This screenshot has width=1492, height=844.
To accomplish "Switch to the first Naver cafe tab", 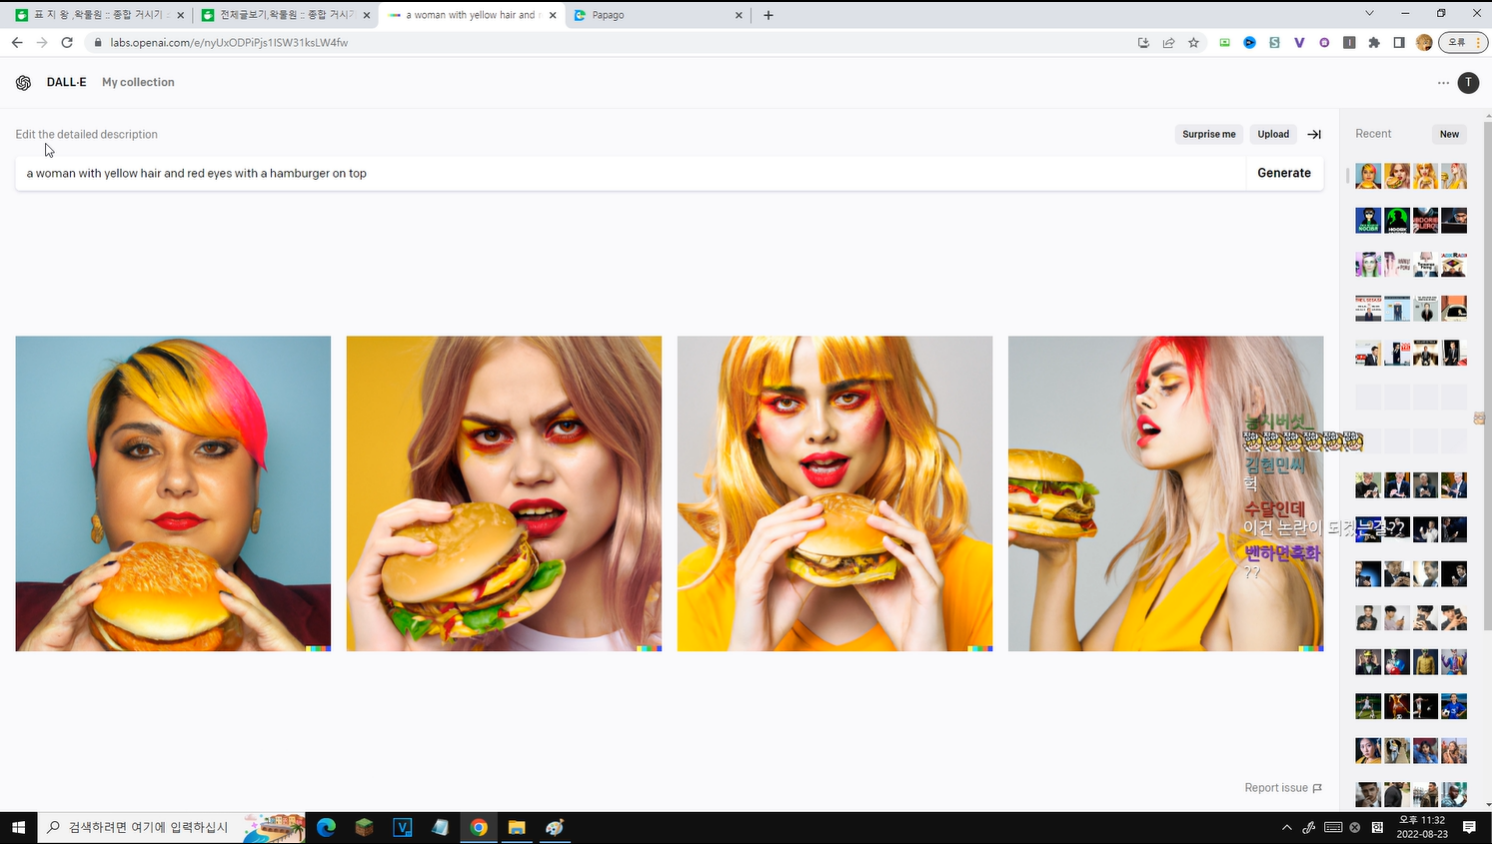I will tap(98, 15).
